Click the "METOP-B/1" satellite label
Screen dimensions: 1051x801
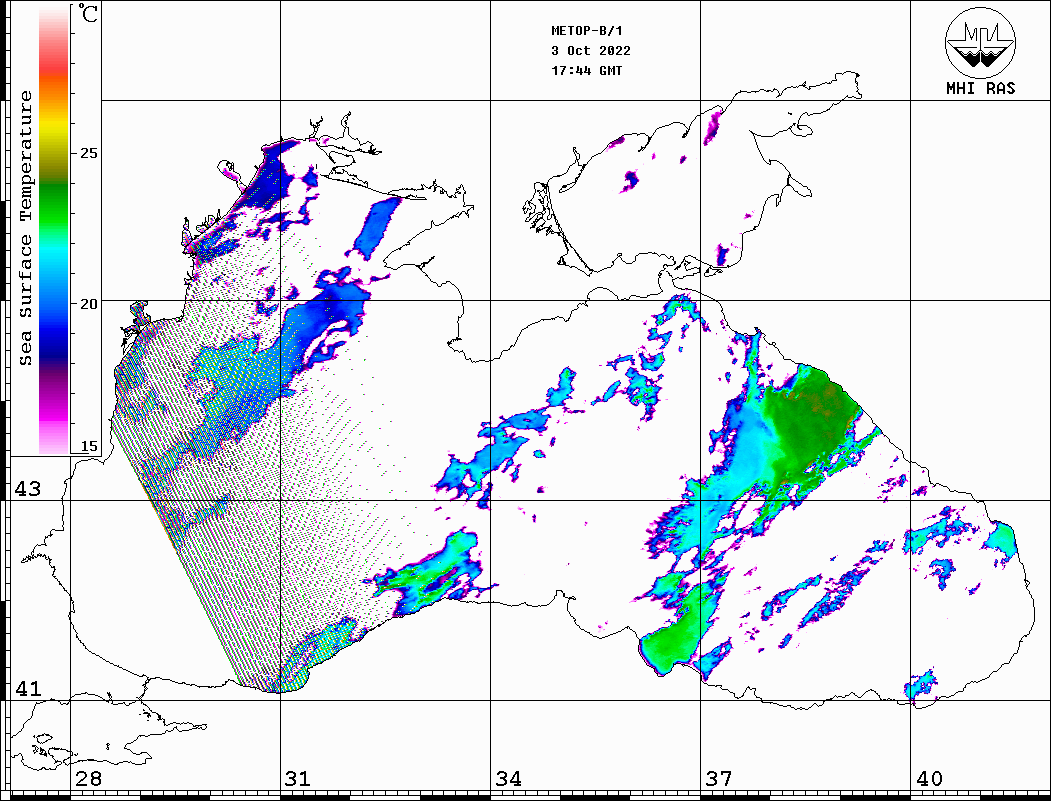point(586,31)
